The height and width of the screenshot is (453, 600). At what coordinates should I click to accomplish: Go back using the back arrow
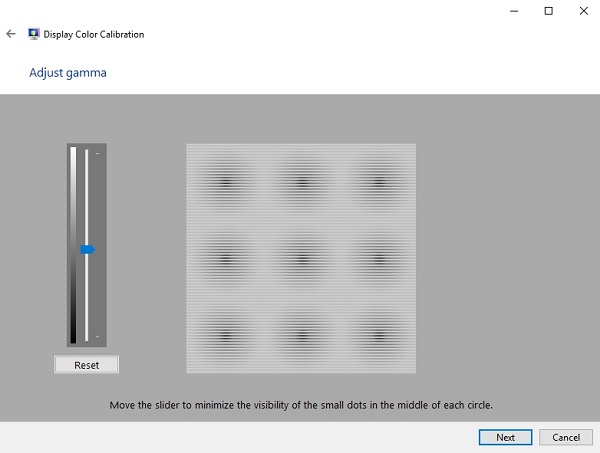pos(11,34)
